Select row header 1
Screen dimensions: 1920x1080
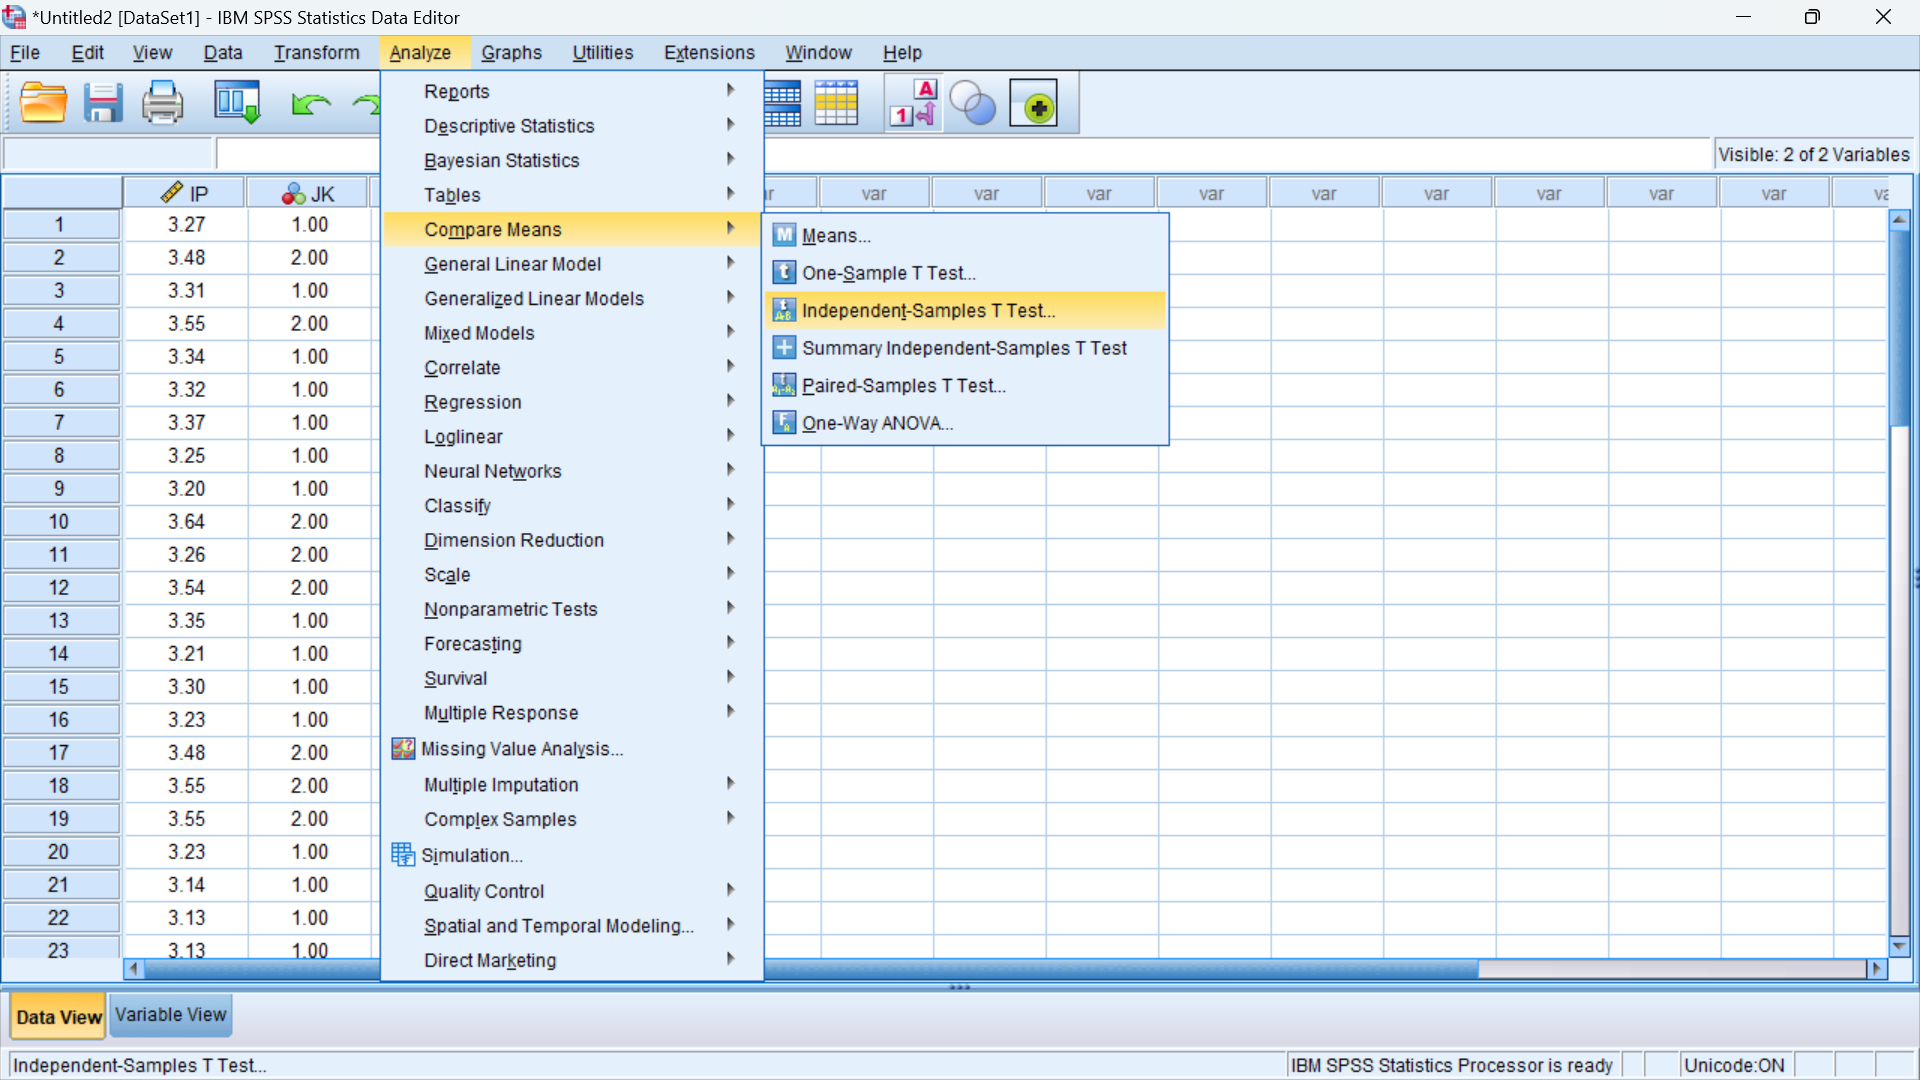click(x=60, y=225)
